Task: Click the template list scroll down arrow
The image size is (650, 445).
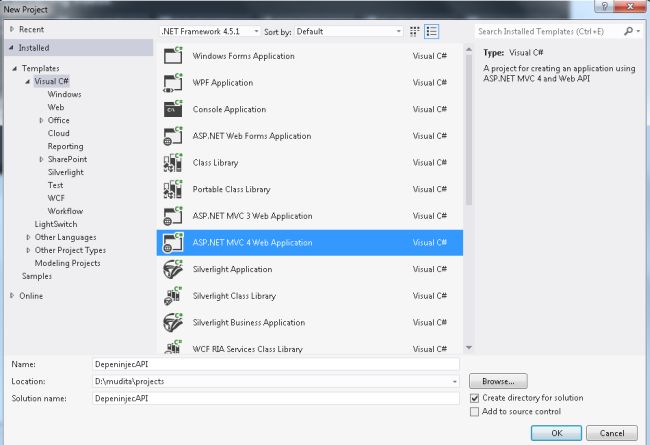Action: (x=469, y=348)
